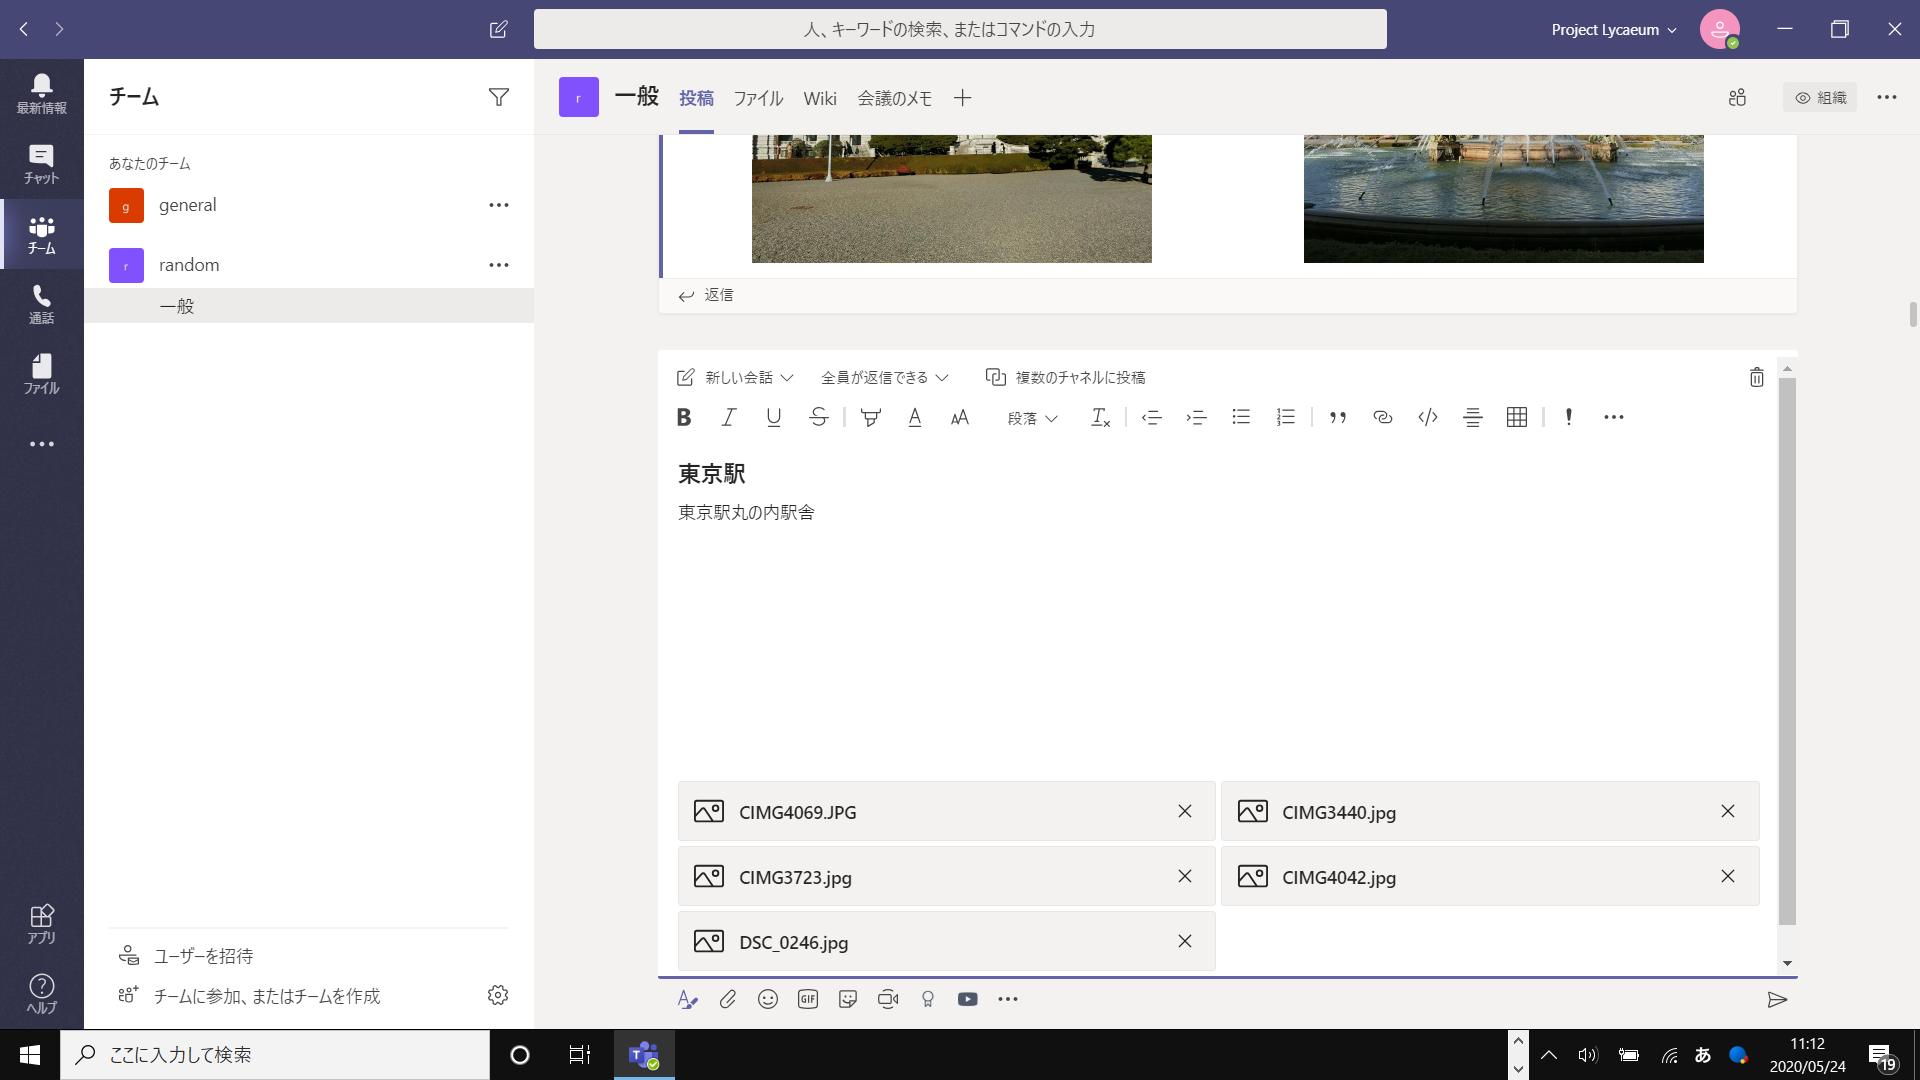Toggle underline text formatting

tap(773, 418)
